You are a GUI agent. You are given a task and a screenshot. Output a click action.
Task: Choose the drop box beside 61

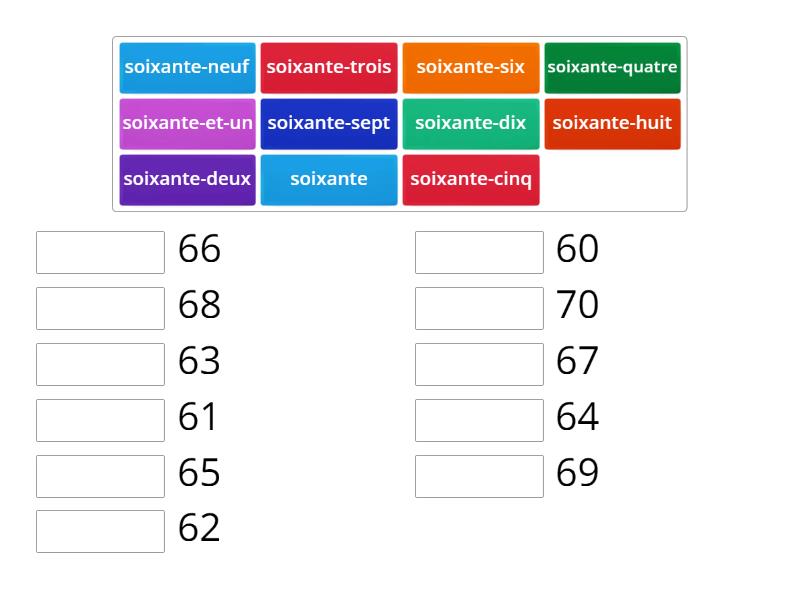[100, 420]
